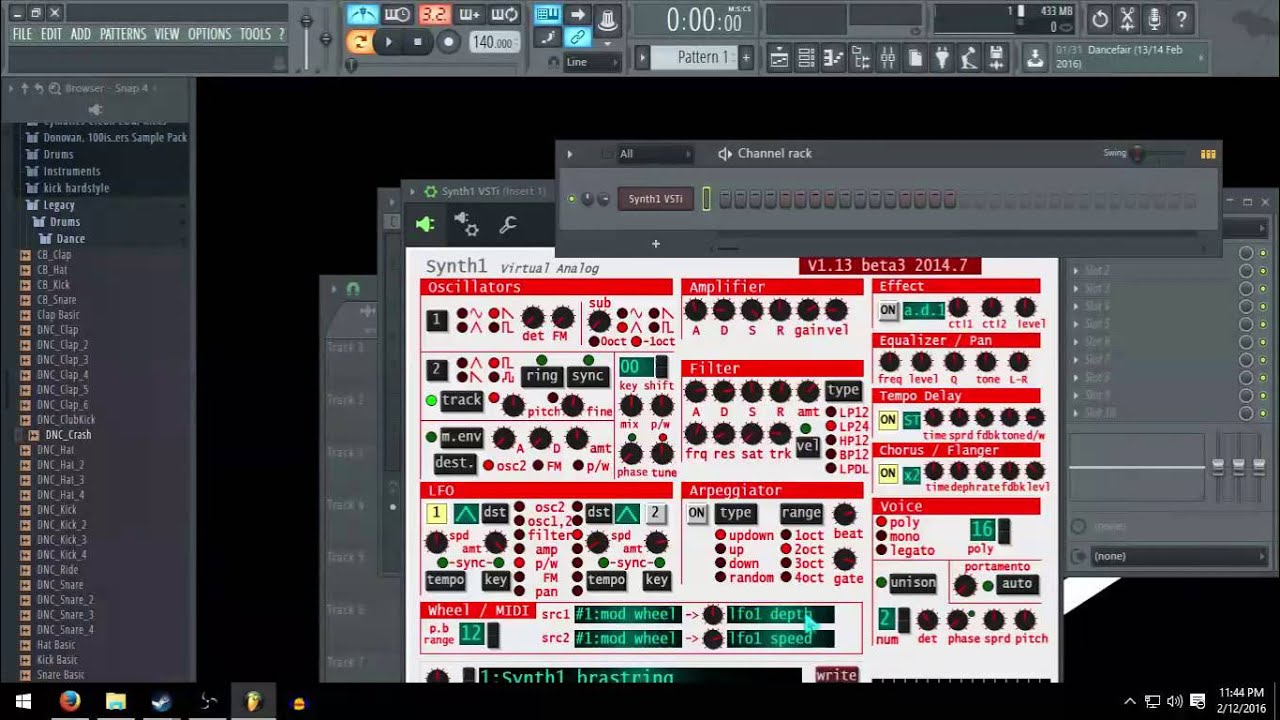Open the wrench icon in Synth1 plugin window
The width and height of the screenshot is (1280, 720).
pyautogui.click(x=508, y=224)
